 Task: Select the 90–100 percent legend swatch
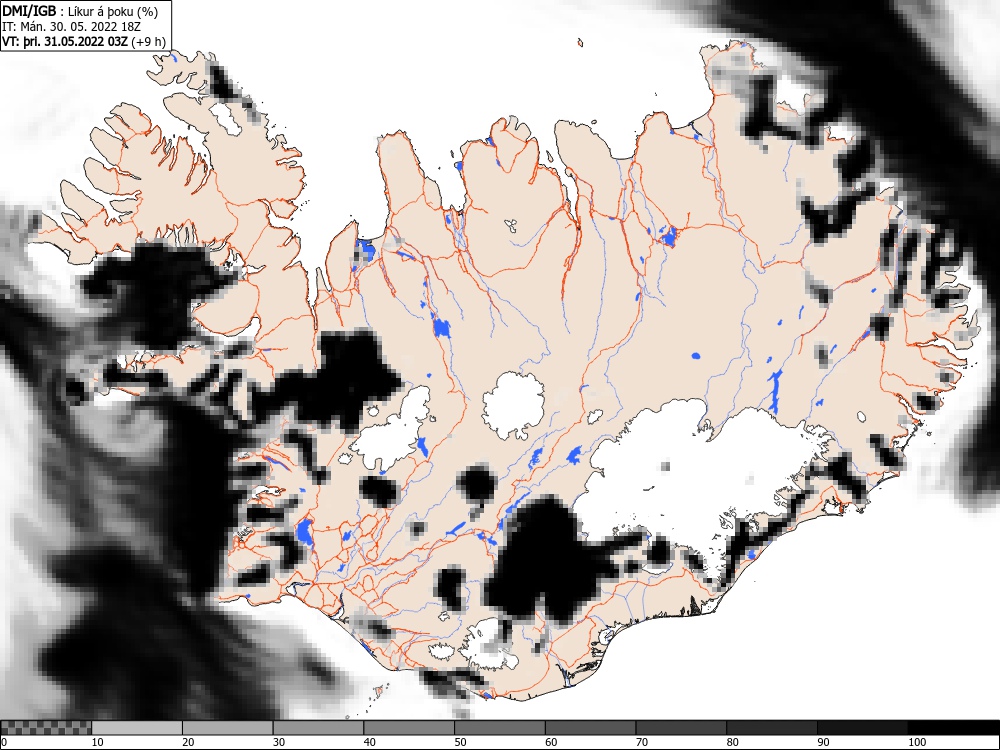pyautogui.click(x=862, y=728)
